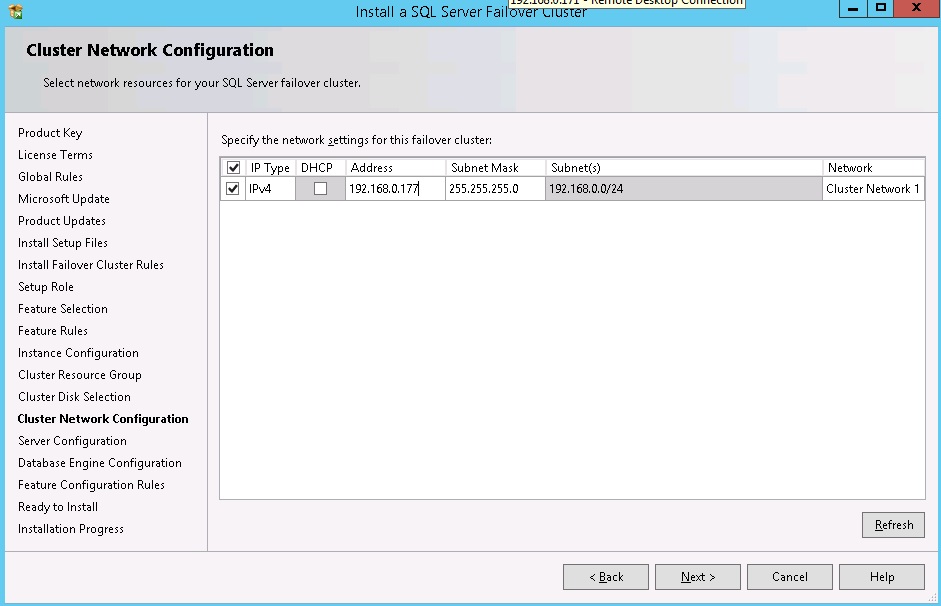Select Product Key step in sidebar
The height and width of the screenshot is (606, 941).
click(50, 133)
